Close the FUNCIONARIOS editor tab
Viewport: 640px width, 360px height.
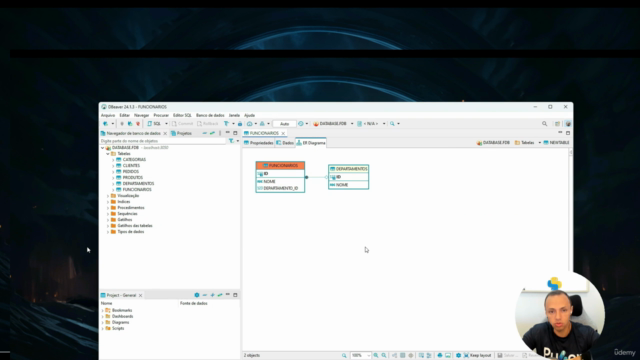(283, 133)
